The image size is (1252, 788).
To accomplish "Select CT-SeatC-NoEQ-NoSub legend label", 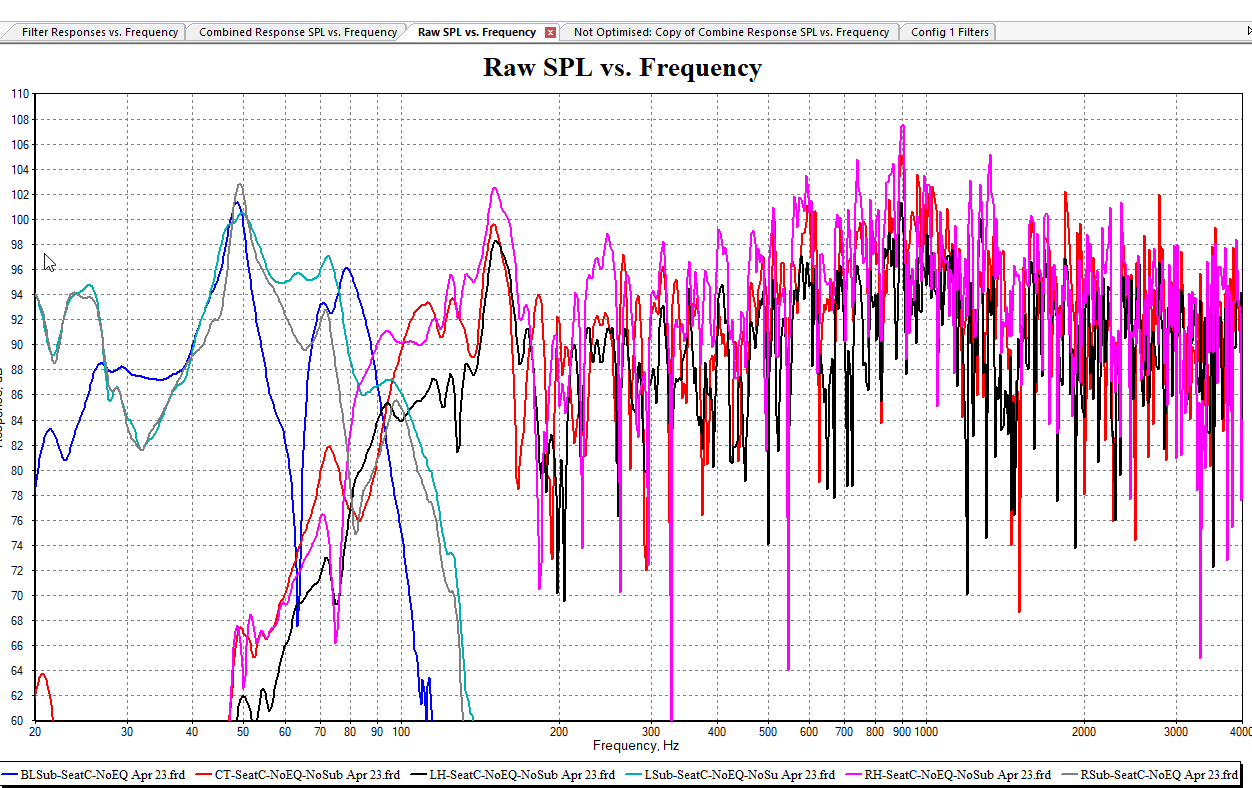I will (x=307, y=775).
